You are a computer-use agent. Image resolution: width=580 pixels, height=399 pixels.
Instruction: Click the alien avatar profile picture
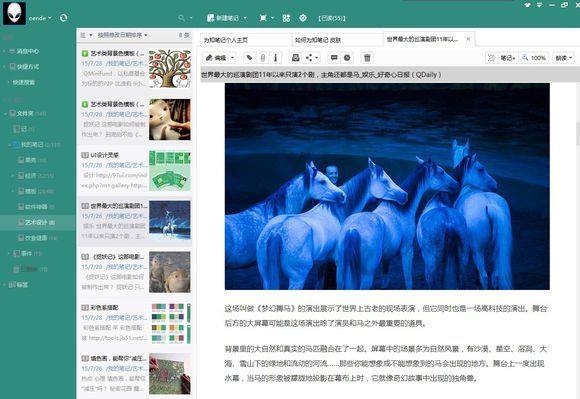(x=14, y=13)
